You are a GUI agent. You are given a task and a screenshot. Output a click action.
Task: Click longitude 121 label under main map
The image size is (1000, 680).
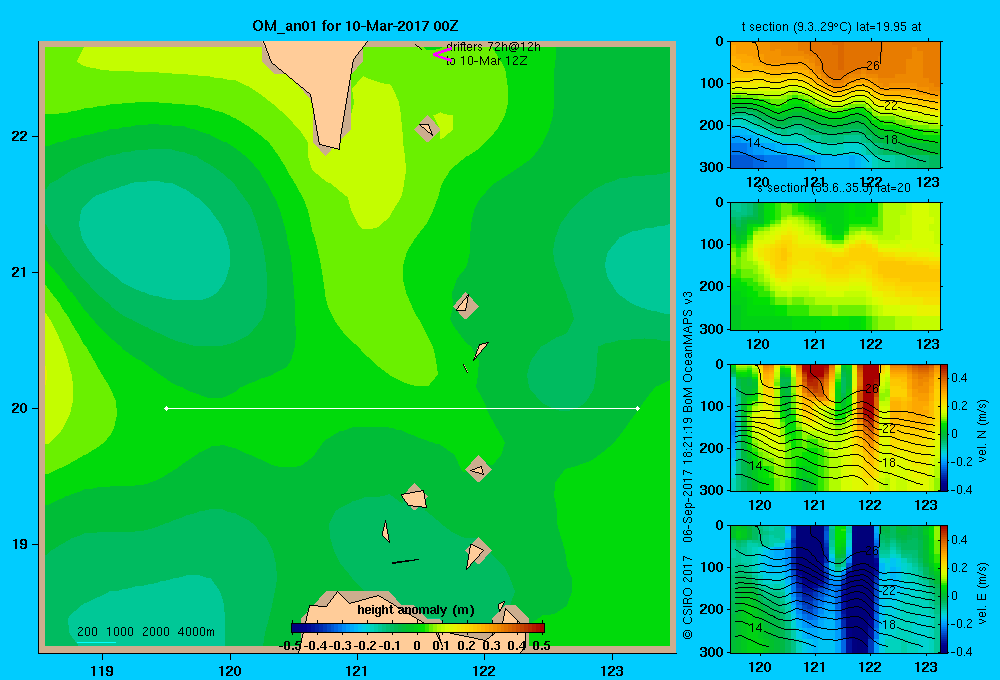(x=357, y=670)
